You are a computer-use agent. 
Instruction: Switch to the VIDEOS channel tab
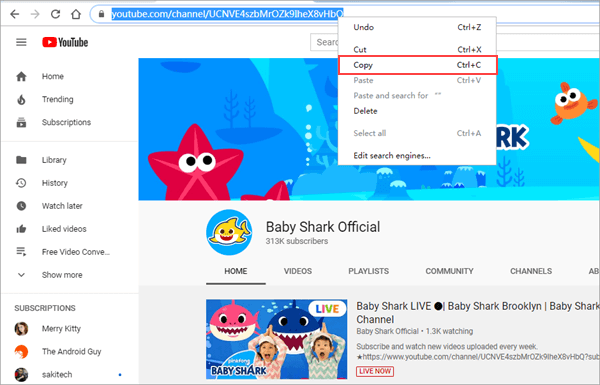[298, 271]
